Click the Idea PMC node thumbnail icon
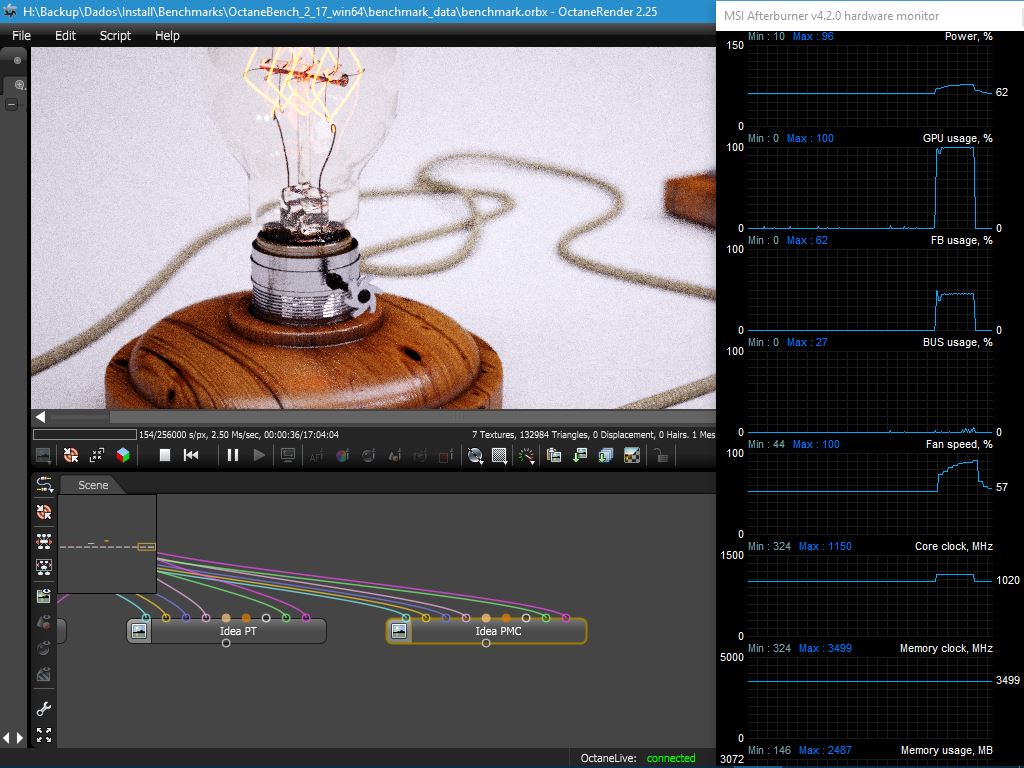This screenshot has height=768, width=1024. click(398, 631)
